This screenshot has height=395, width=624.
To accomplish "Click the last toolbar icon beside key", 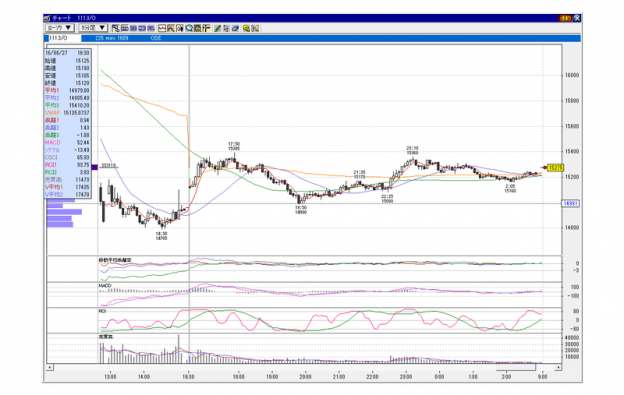I will pyautogui.click(x=255, y=28).
